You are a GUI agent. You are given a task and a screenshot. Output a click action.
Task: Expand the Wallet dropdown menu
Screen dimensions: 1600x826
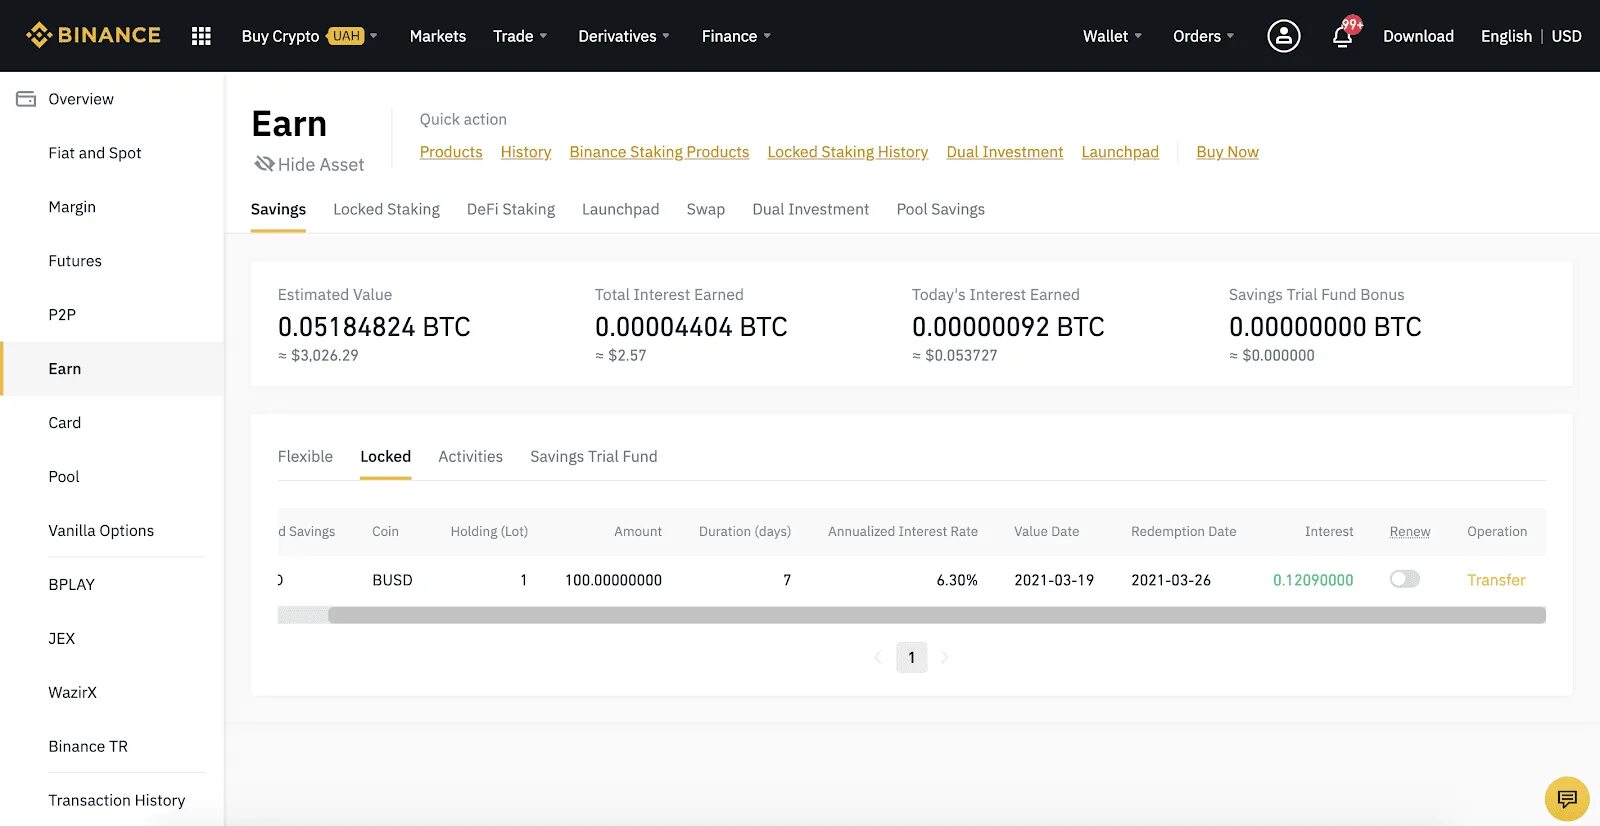click(1112, 36)
